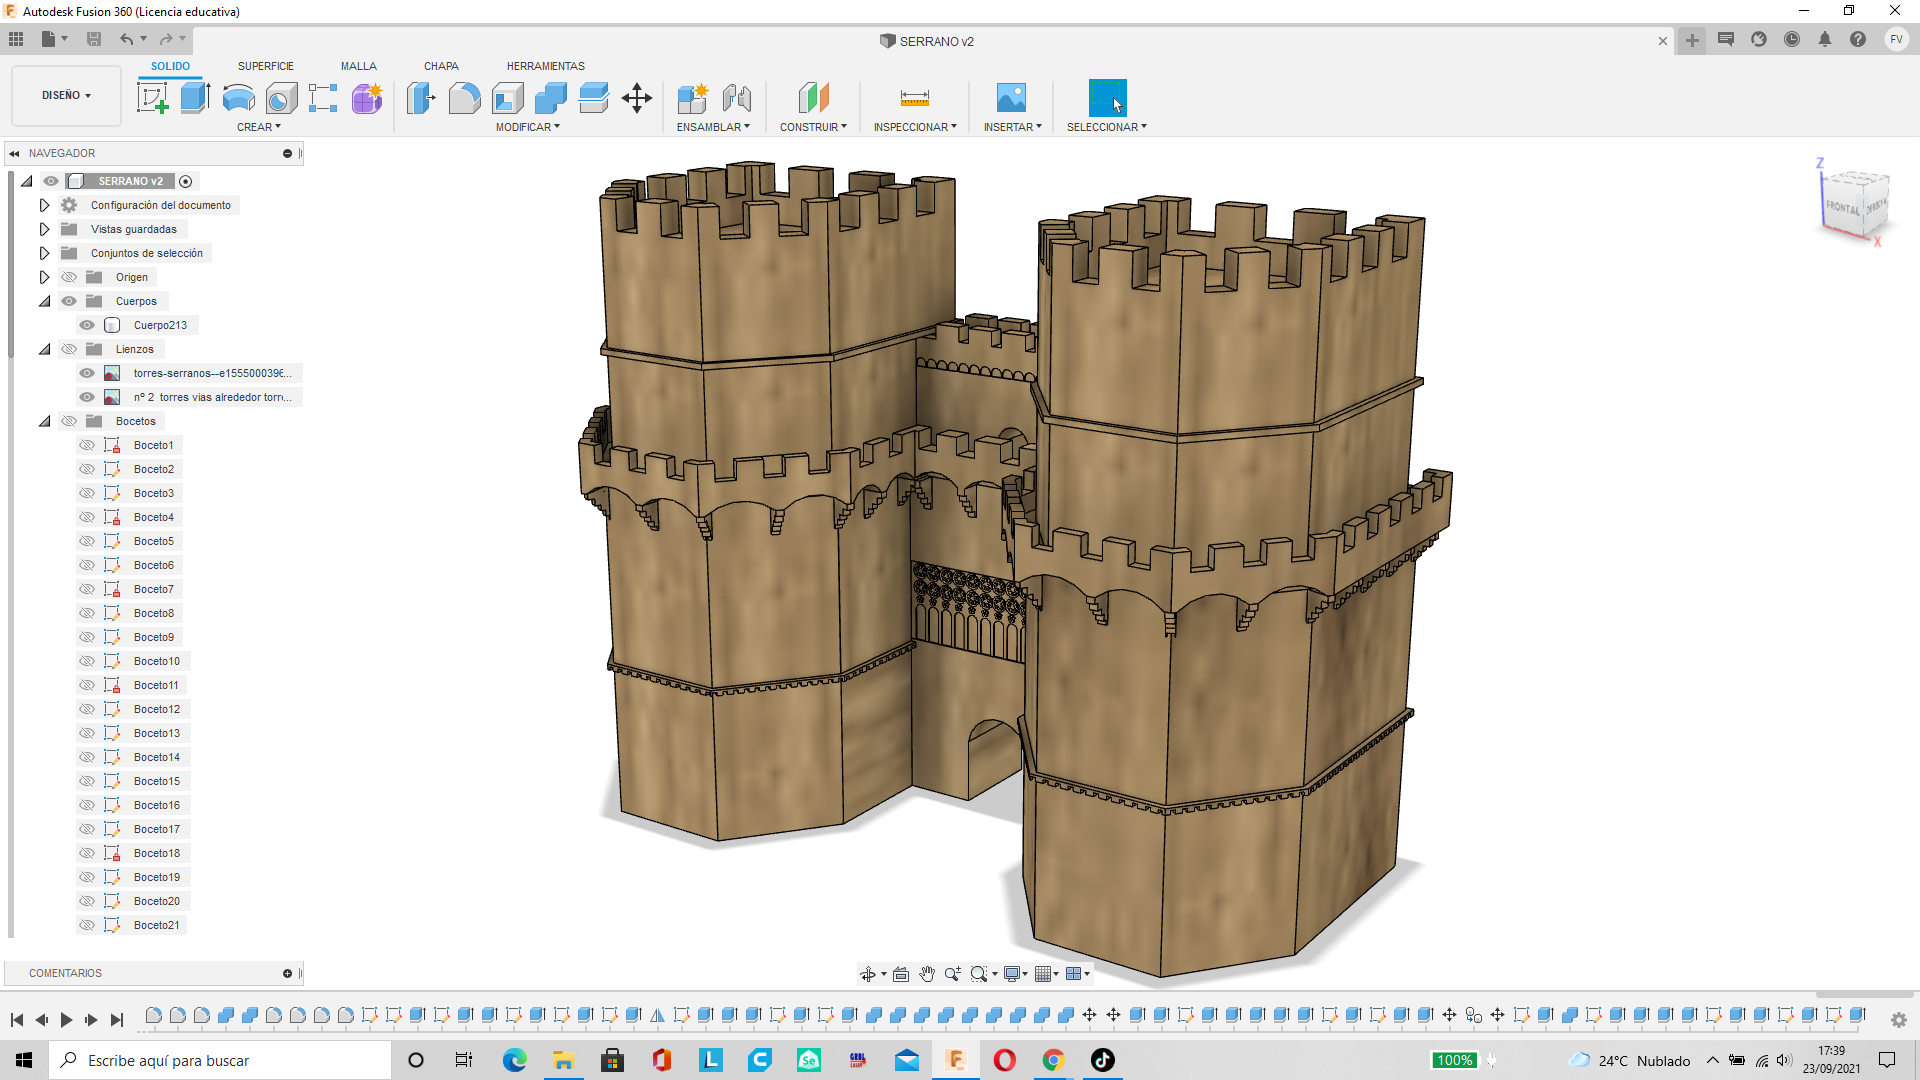Screen dimensions: 1920x1080
Task: Toggle visibility of Boceto5 sketch
Action: (87, 541)
